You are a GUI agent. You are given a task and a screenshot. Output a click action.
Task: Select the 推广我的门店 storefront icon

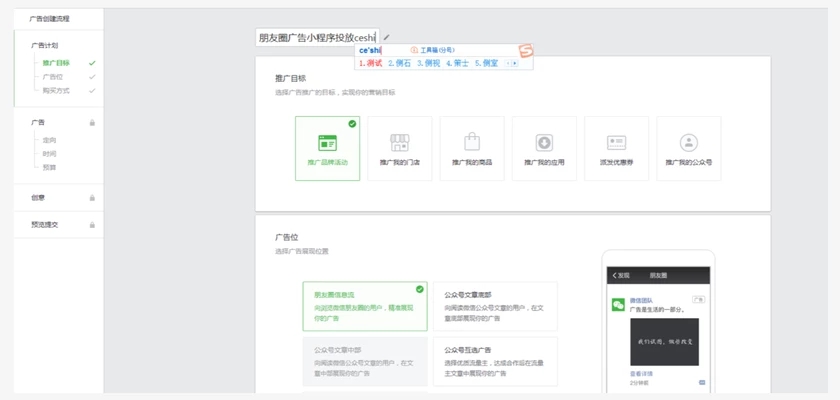tap(399, 143)
